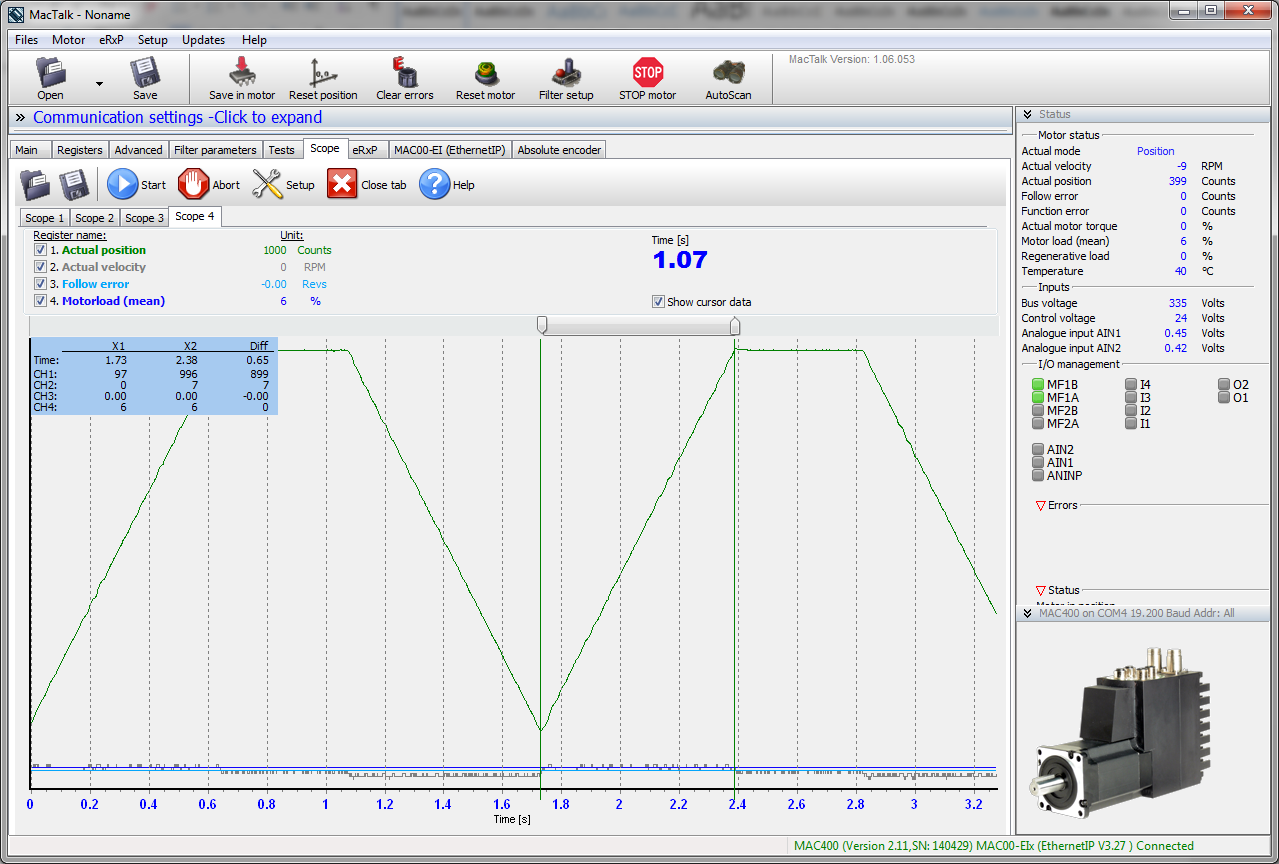Click the STOP motor icon
This screenshot has width=1279, height=864.
click(x=647, y=73)
